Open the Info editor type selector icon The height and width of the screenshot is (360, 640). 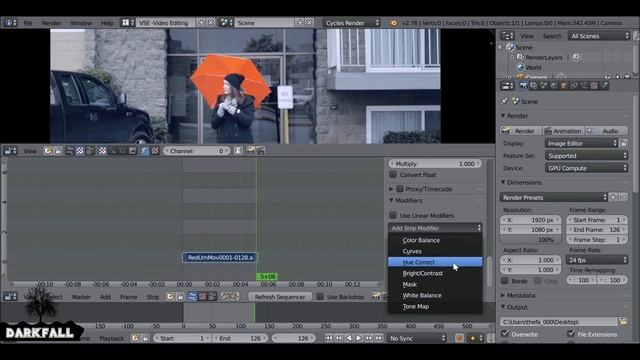coord(9,23)
